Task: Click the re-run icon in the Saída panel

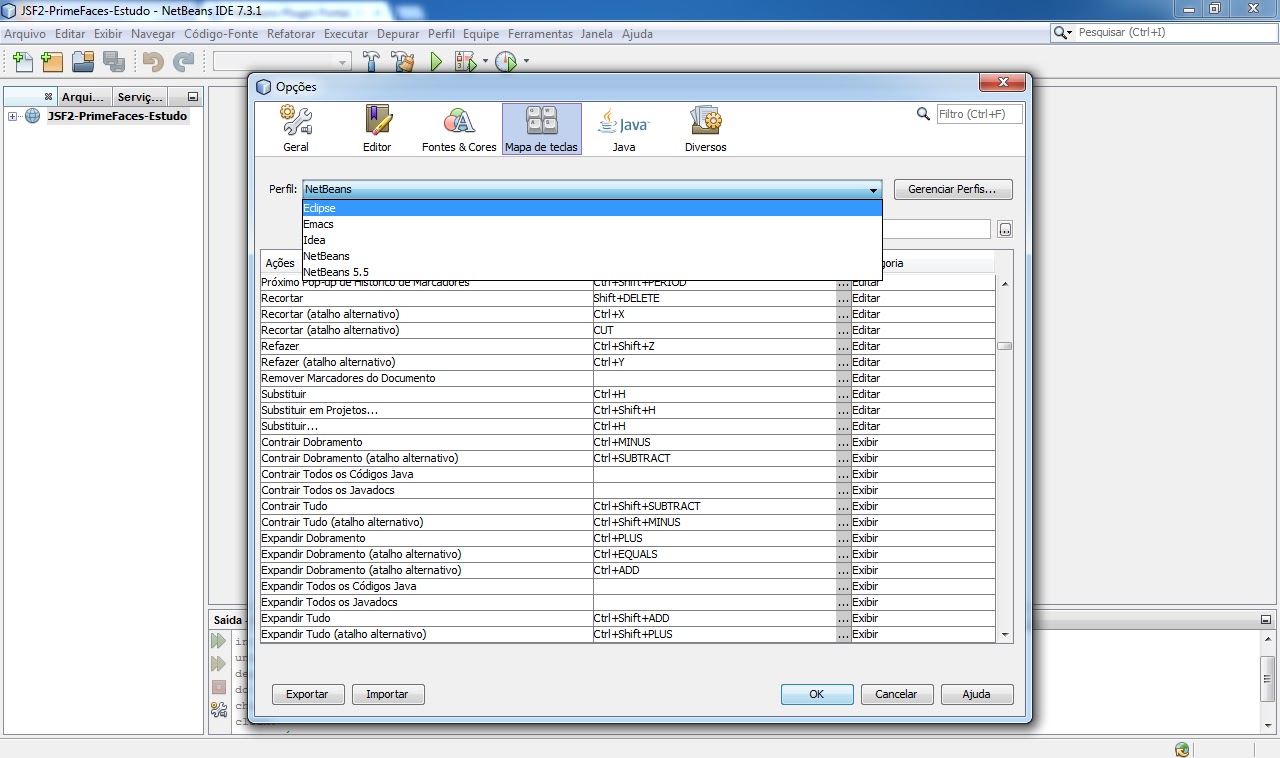Action: coord(218,640)
